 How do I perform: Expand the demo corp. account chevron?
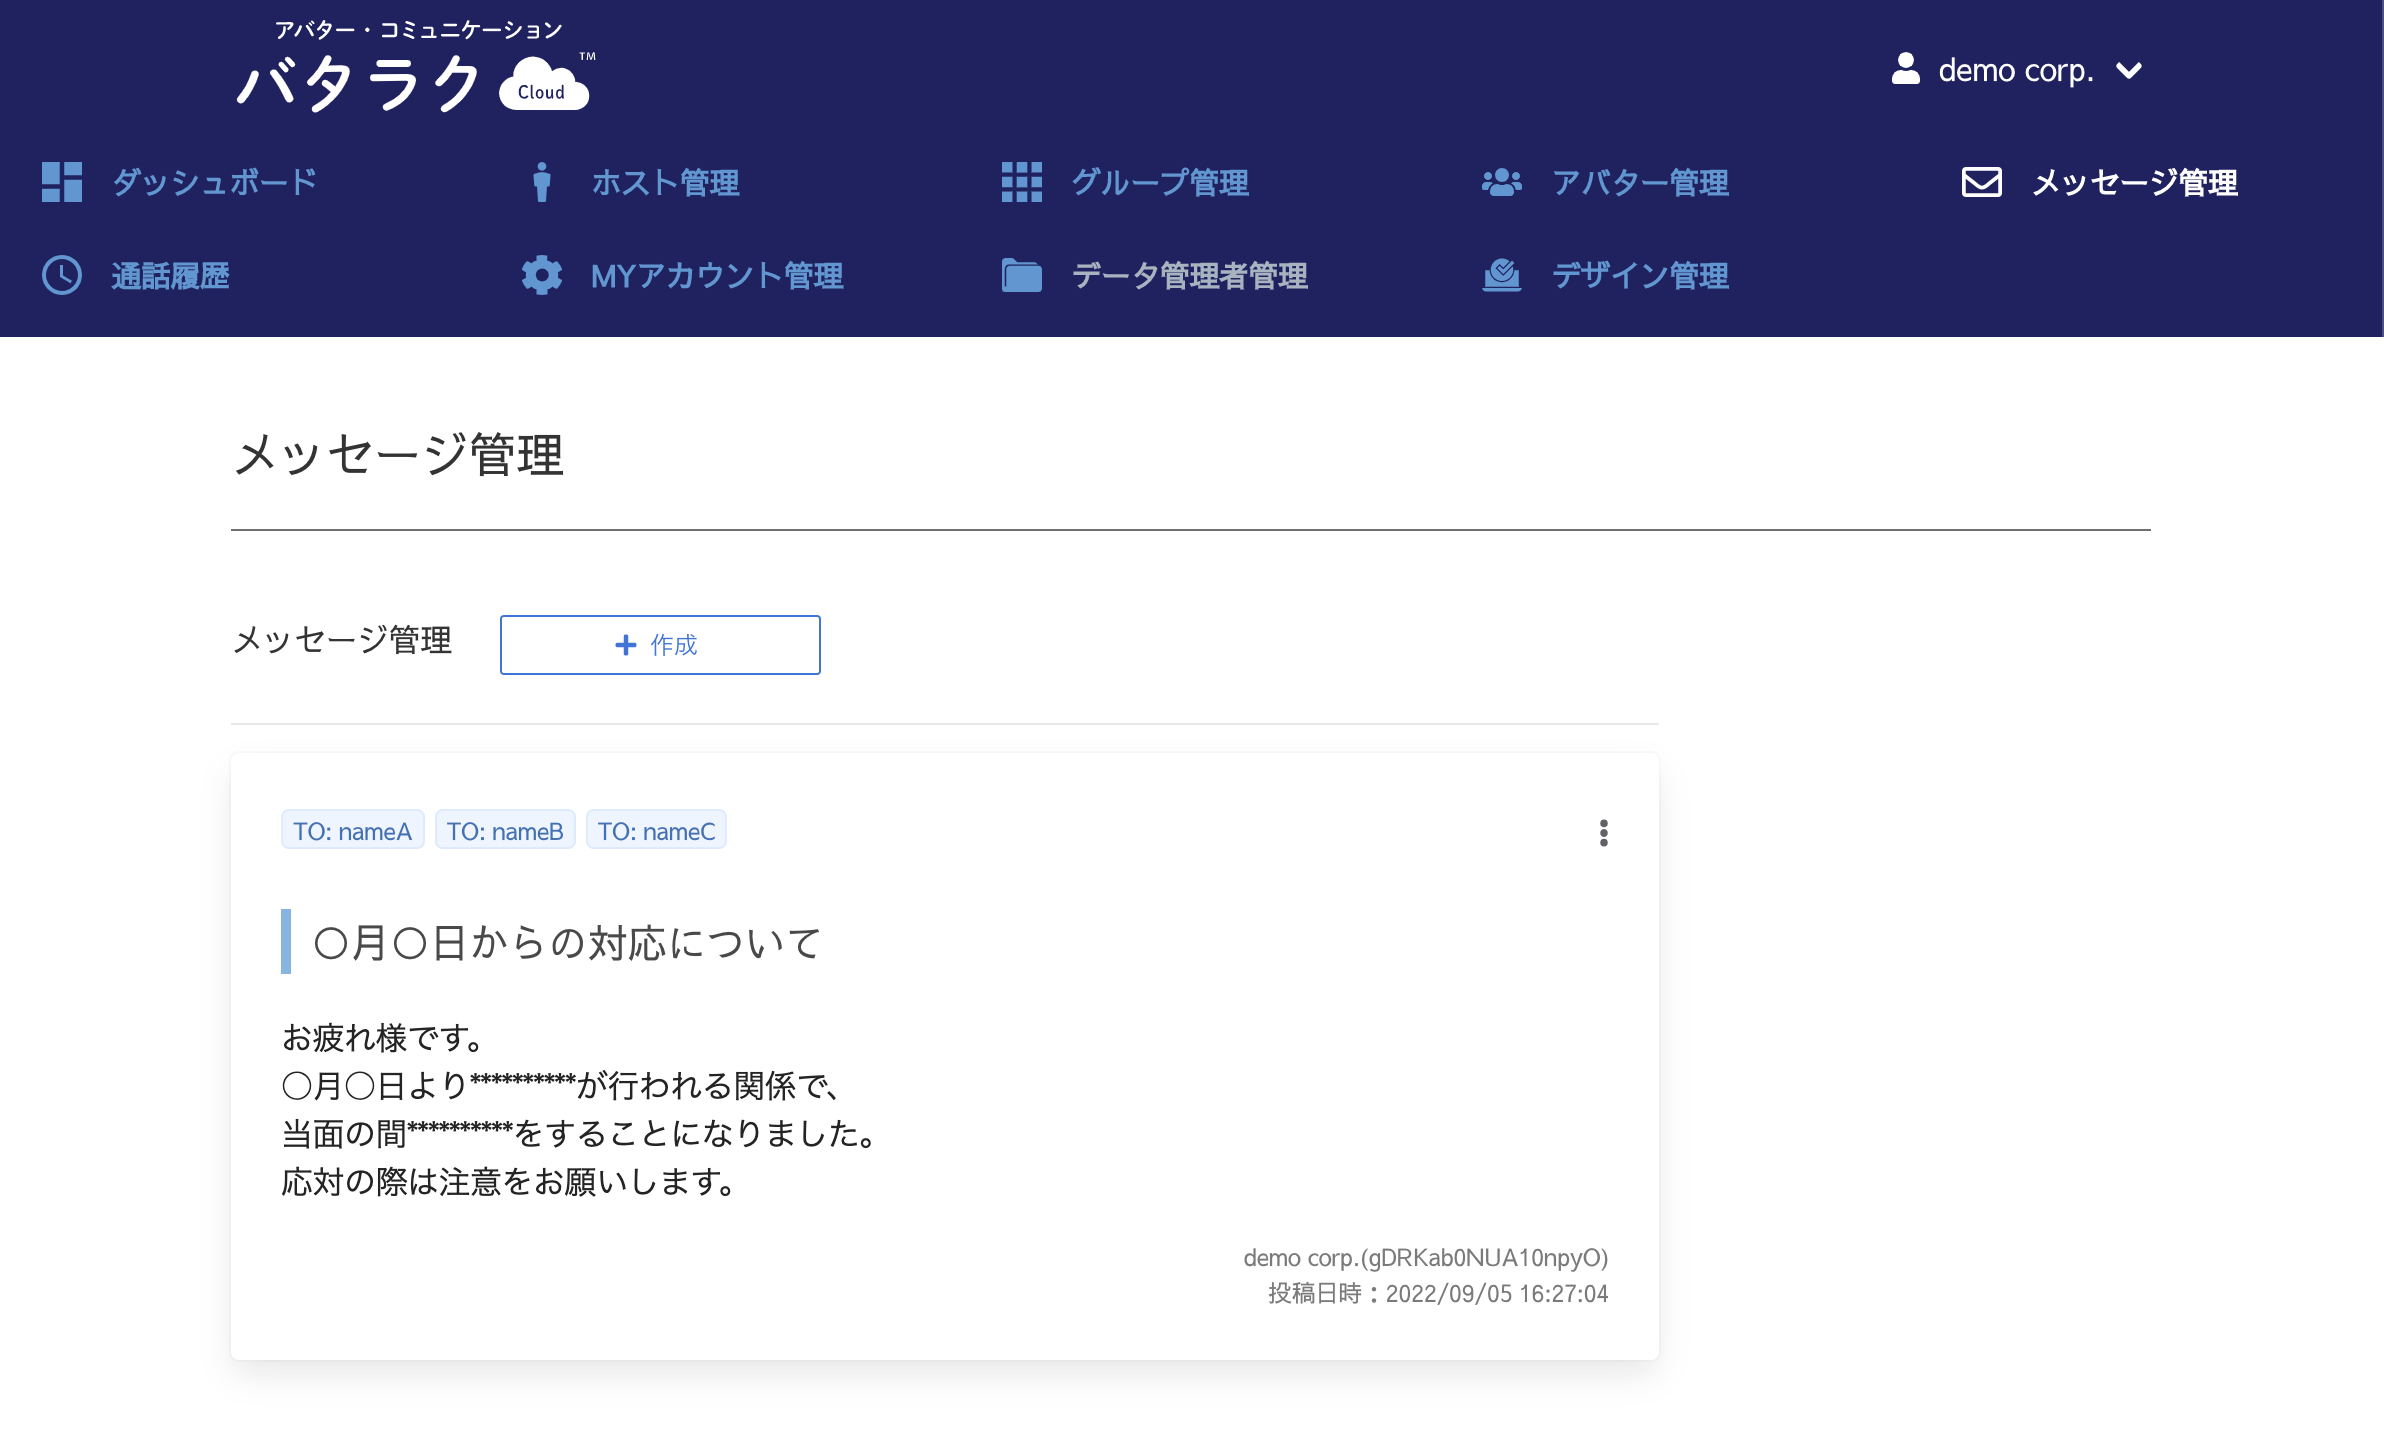[2130, 70]
